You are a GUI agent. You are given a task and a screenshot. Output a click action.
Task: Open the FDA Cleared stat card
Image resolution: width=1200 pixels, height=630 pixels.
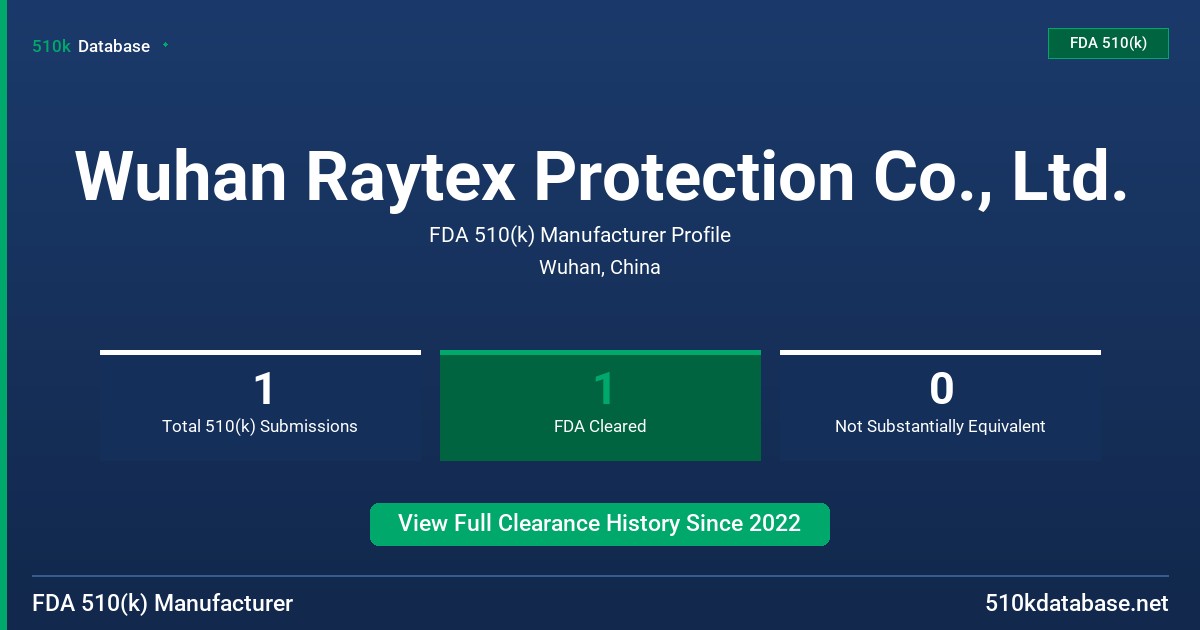600,405
